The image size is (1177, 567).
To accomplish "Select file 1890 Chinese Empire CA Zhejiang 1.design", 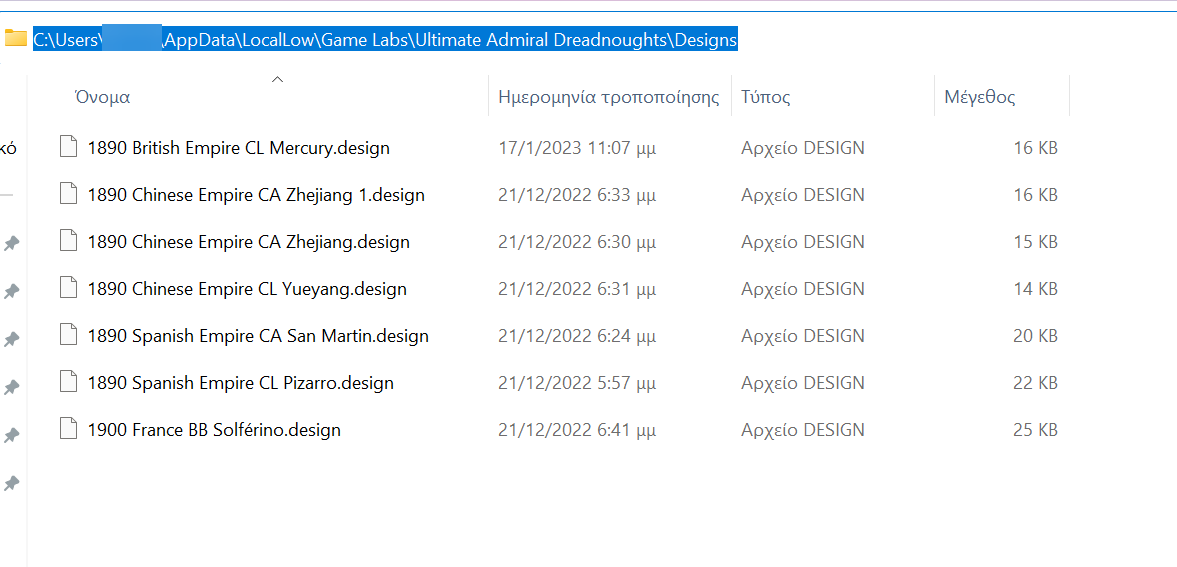I will tap(256, 195).
